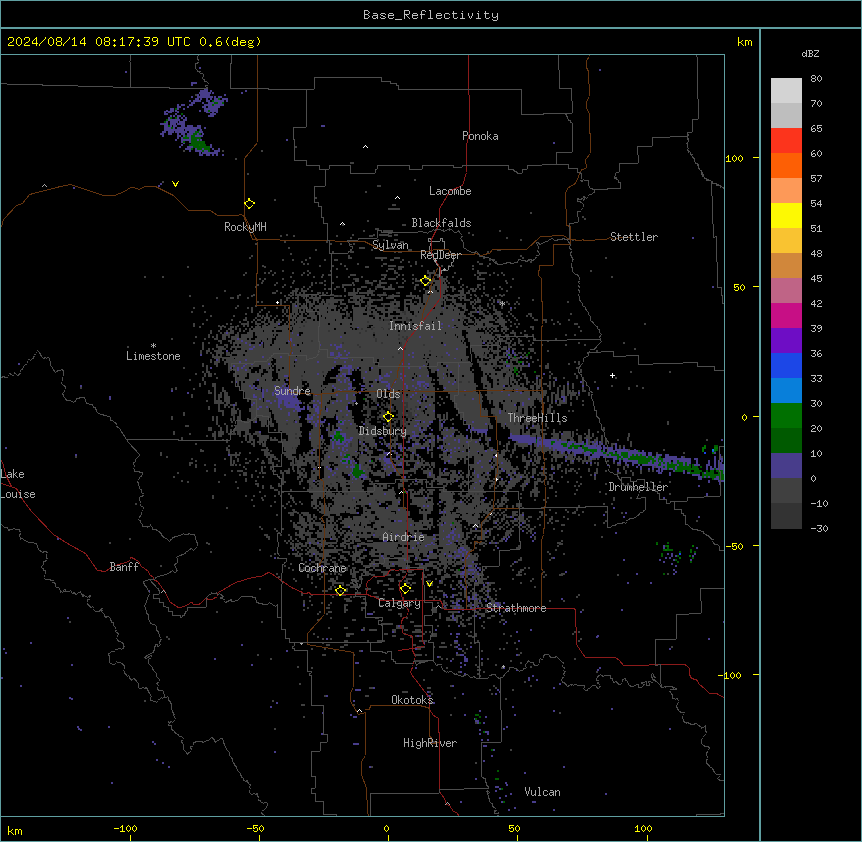862x842 pixels.
Task: Click the 100 tick on the right vertical axis
Action: click(x=734, y=159)
